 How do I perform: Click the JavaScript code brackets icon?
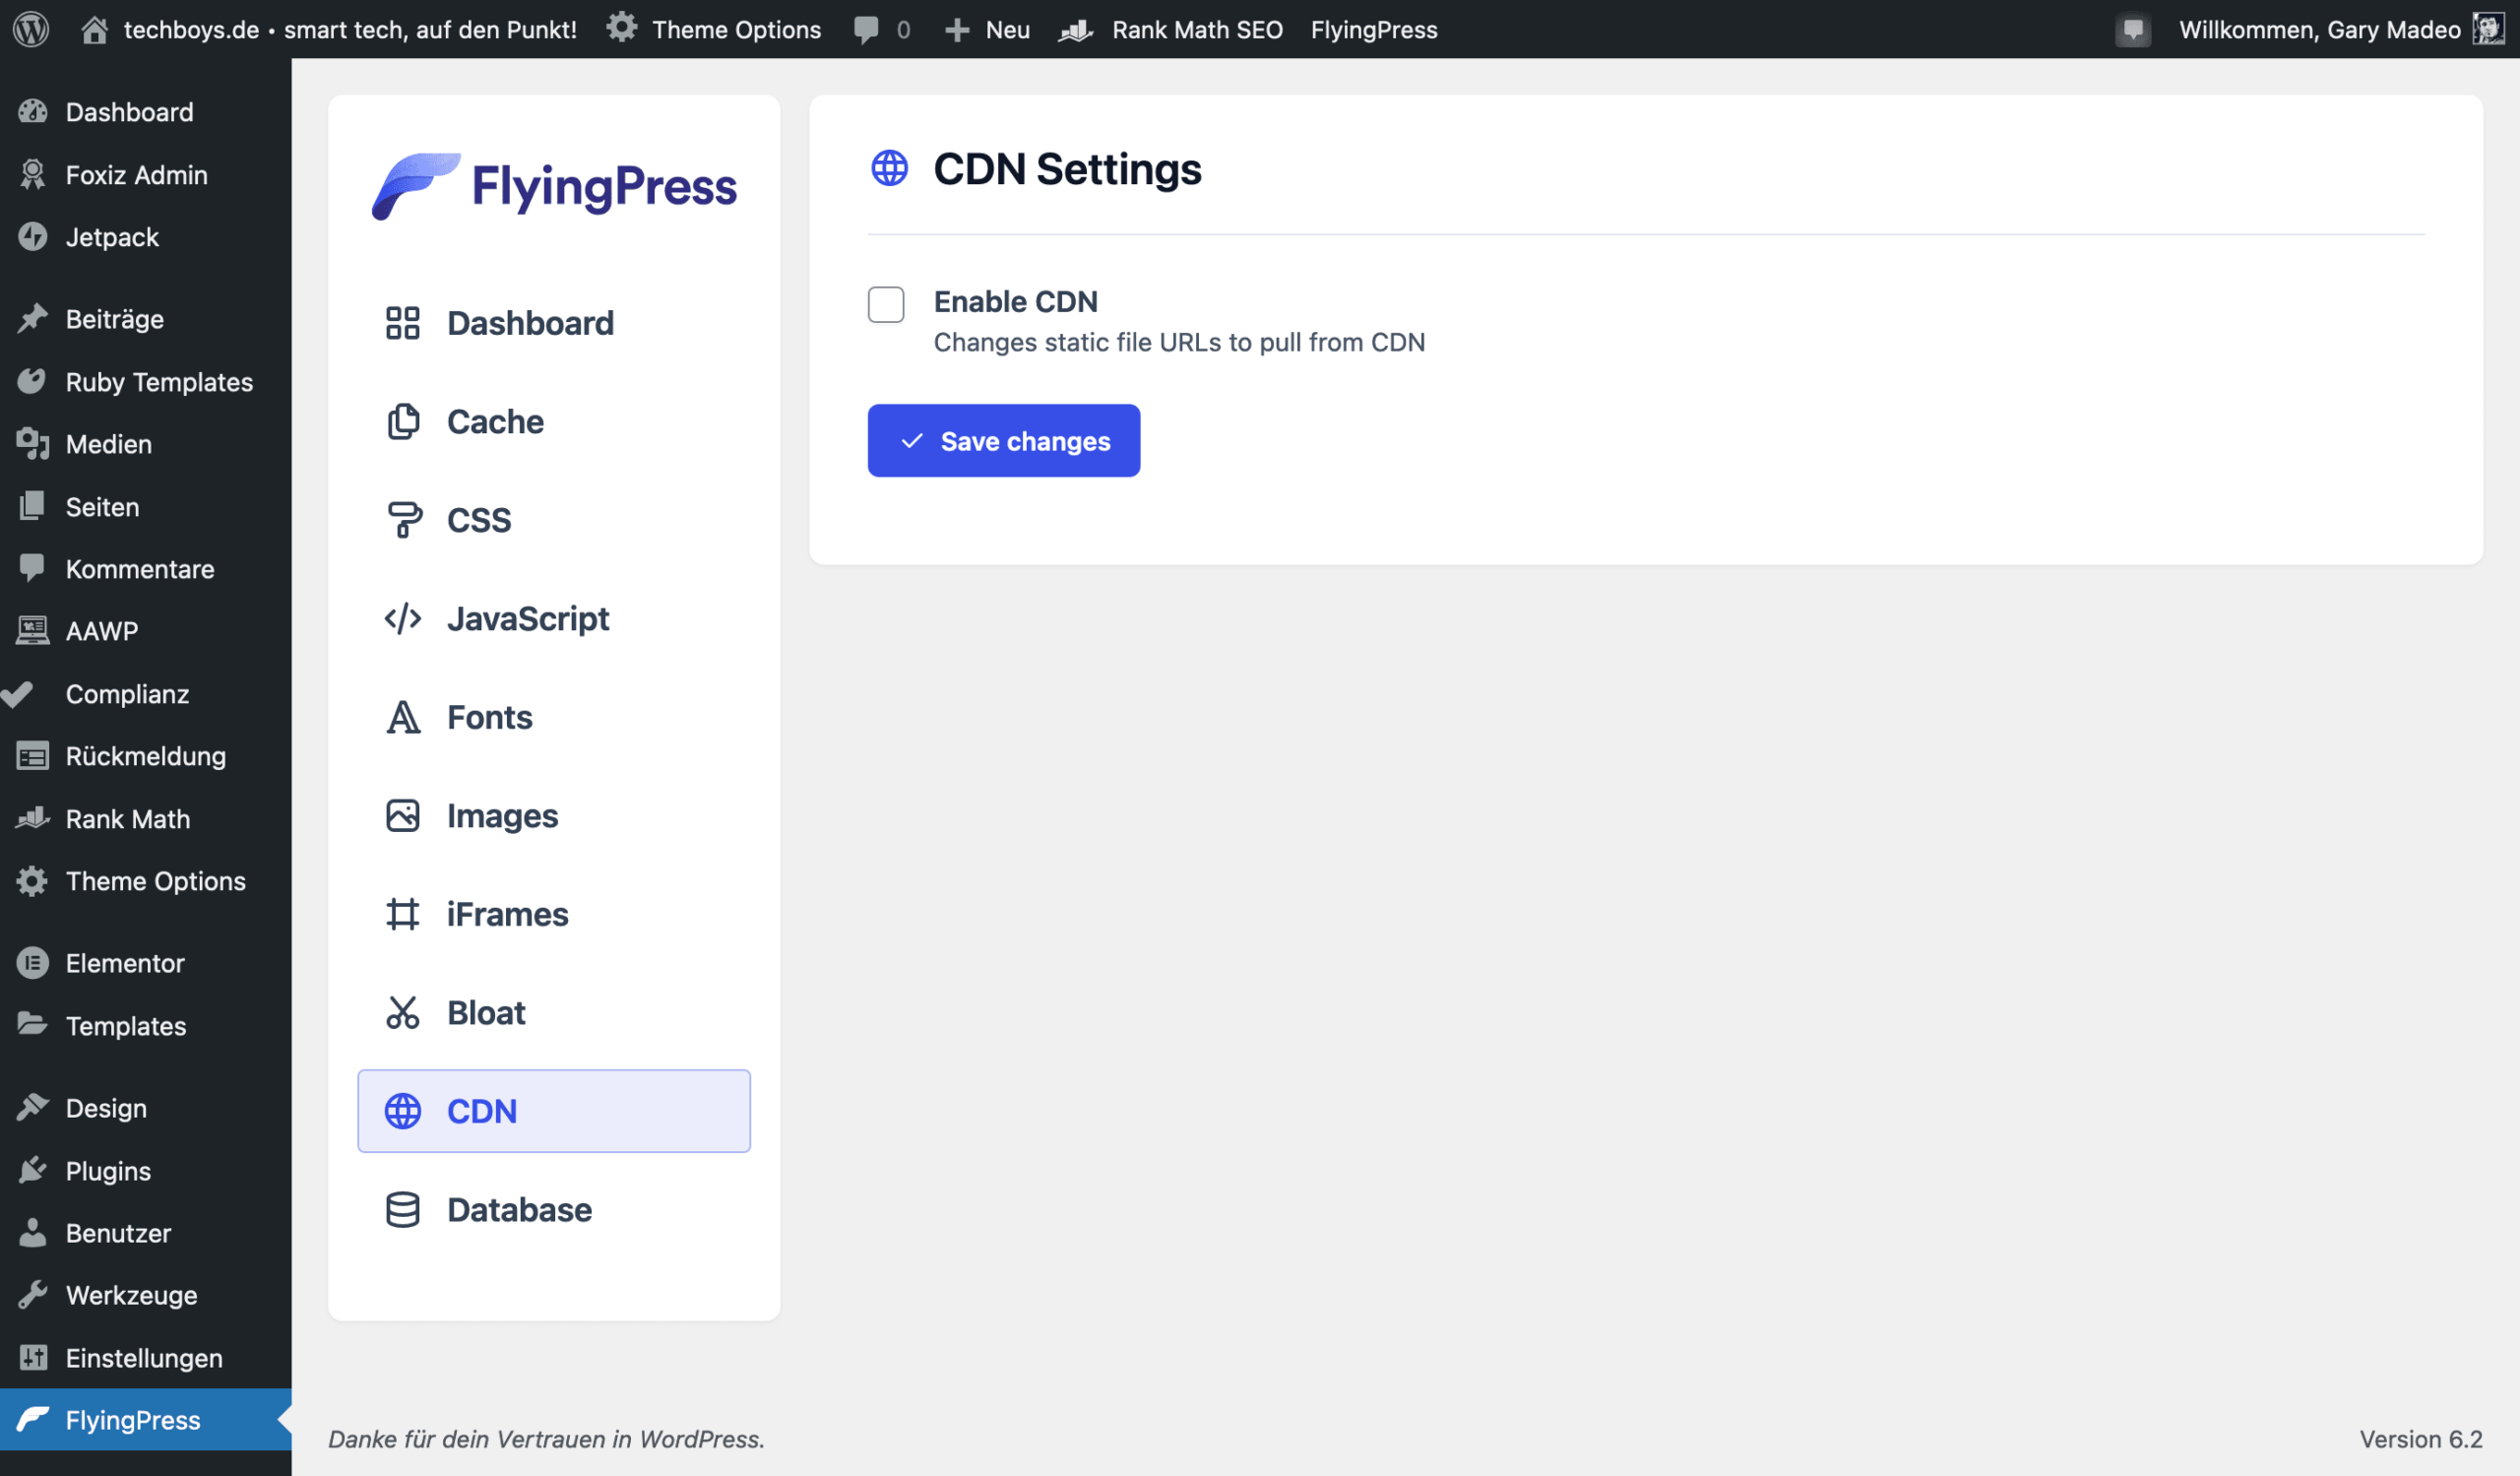[x=403, y=619]
